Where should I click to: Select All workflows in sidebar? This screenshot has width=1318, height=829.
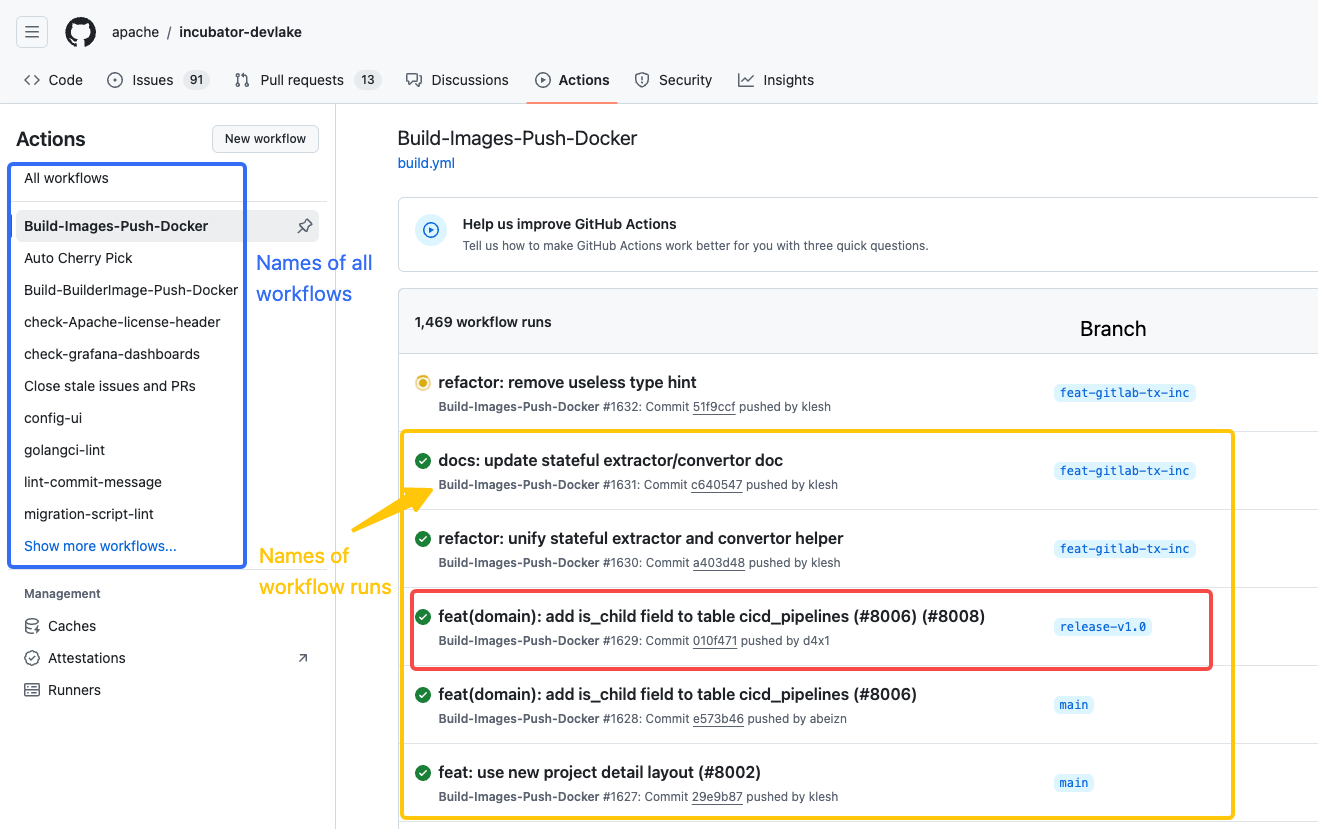66,177
